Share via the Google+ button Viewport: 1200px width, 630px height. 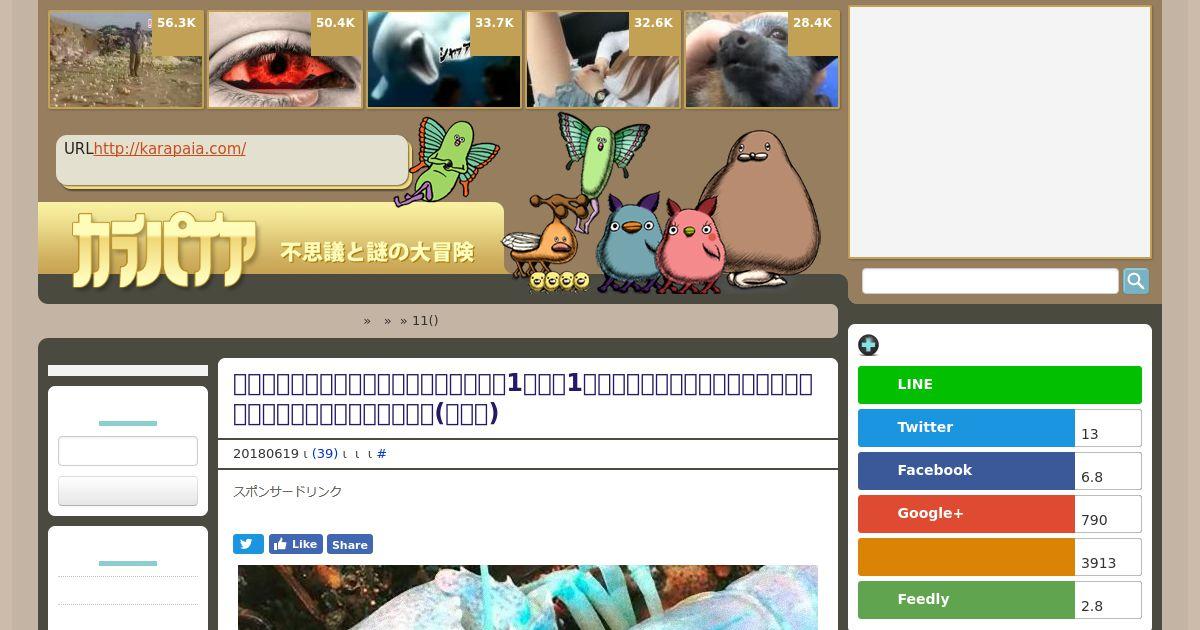(966, 514)
